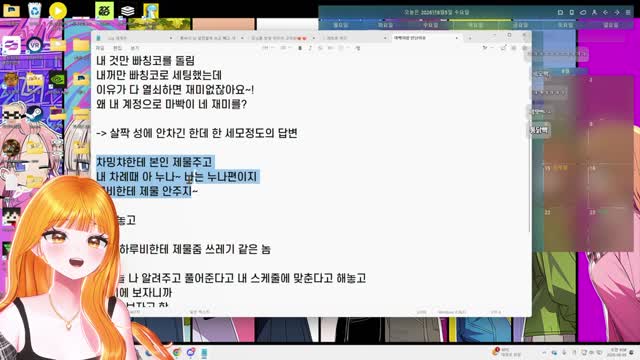This screenshot has width=640, height=360.
Task: Open the NVIDIA desktop shortcut
Action: pos(58,80)
